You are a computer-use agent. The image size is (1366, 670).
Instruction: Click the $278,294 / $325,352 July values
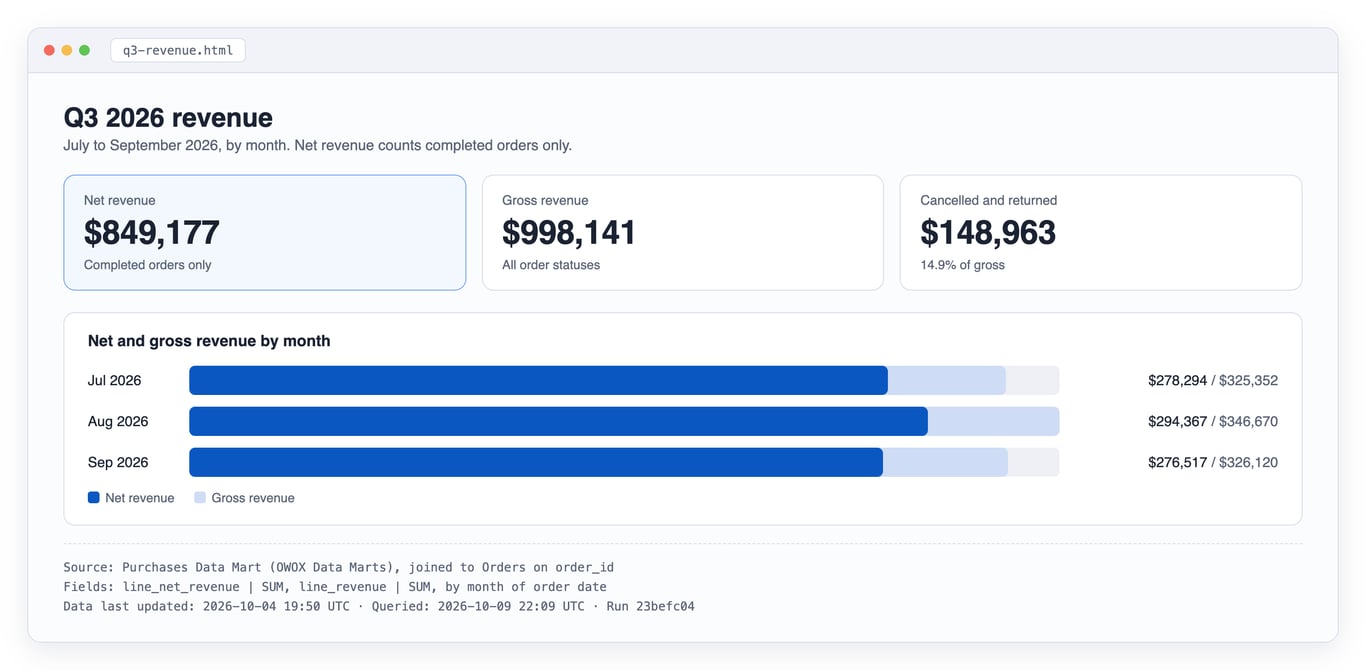point(1213,380)
